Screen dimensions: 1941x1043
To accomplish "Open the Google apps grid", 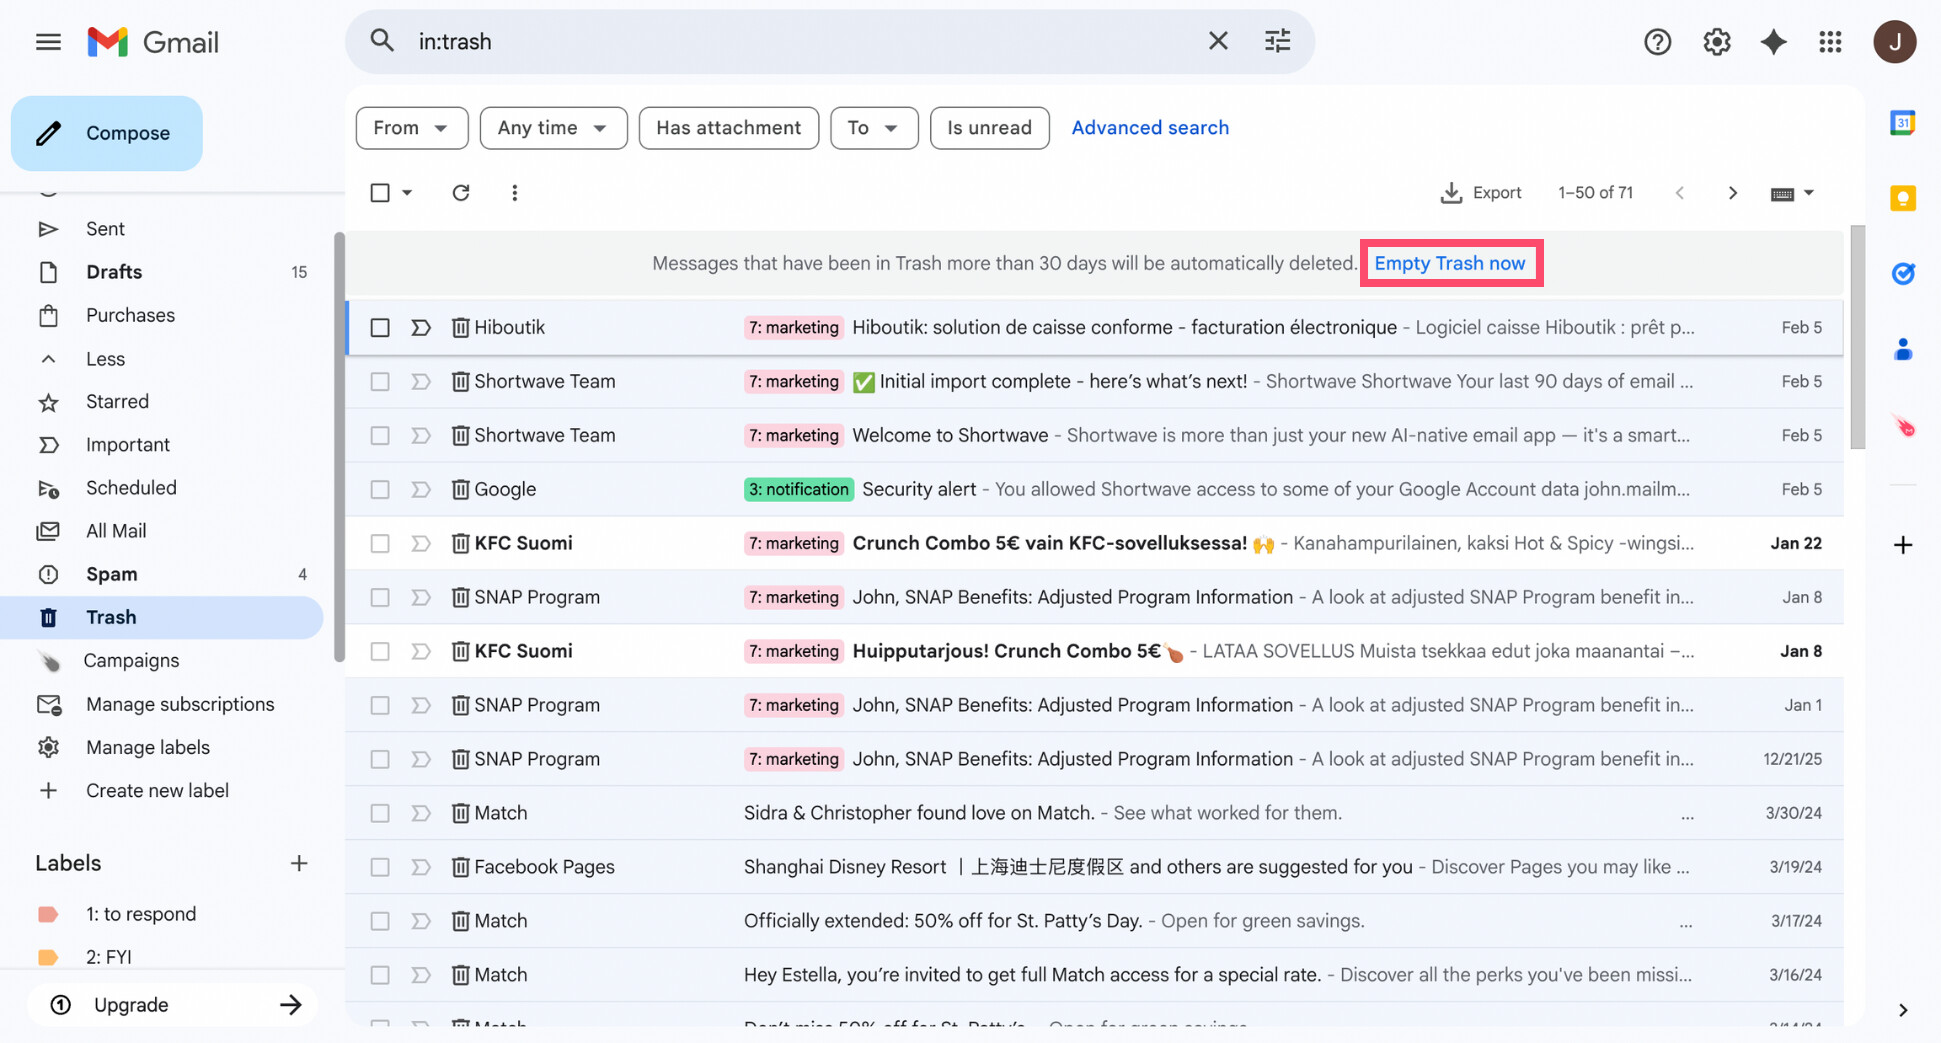I will tap(1831, 41).
